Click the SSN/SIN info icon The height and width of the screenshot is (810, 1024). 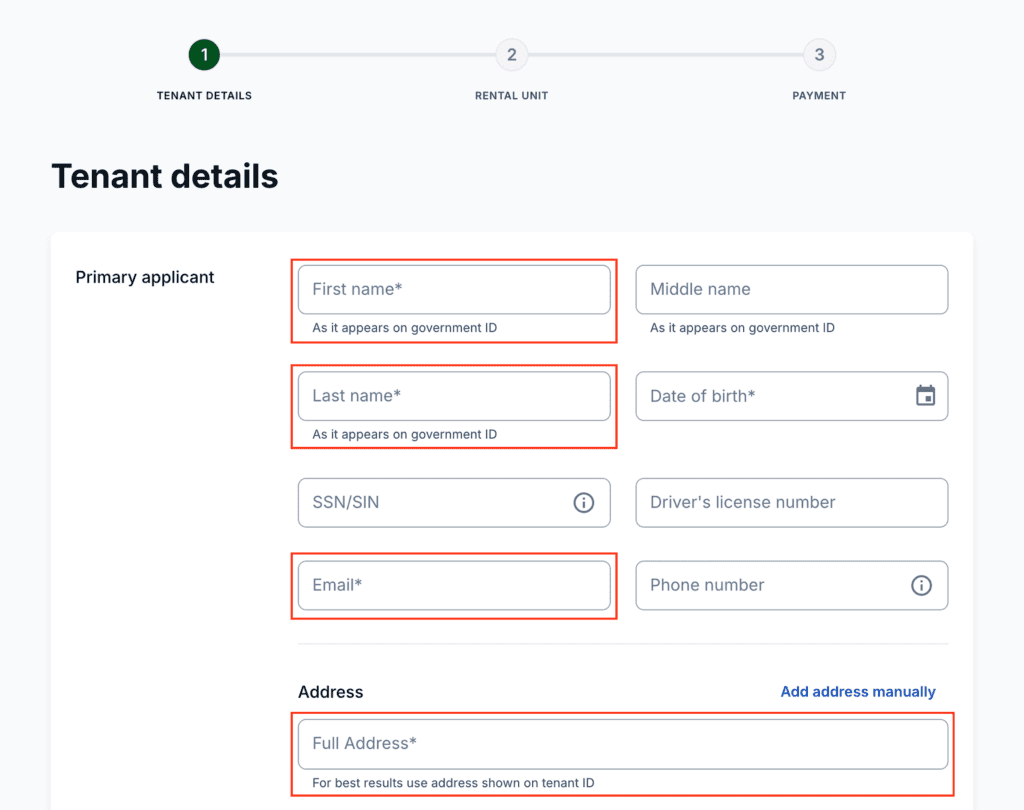[583, 503]
